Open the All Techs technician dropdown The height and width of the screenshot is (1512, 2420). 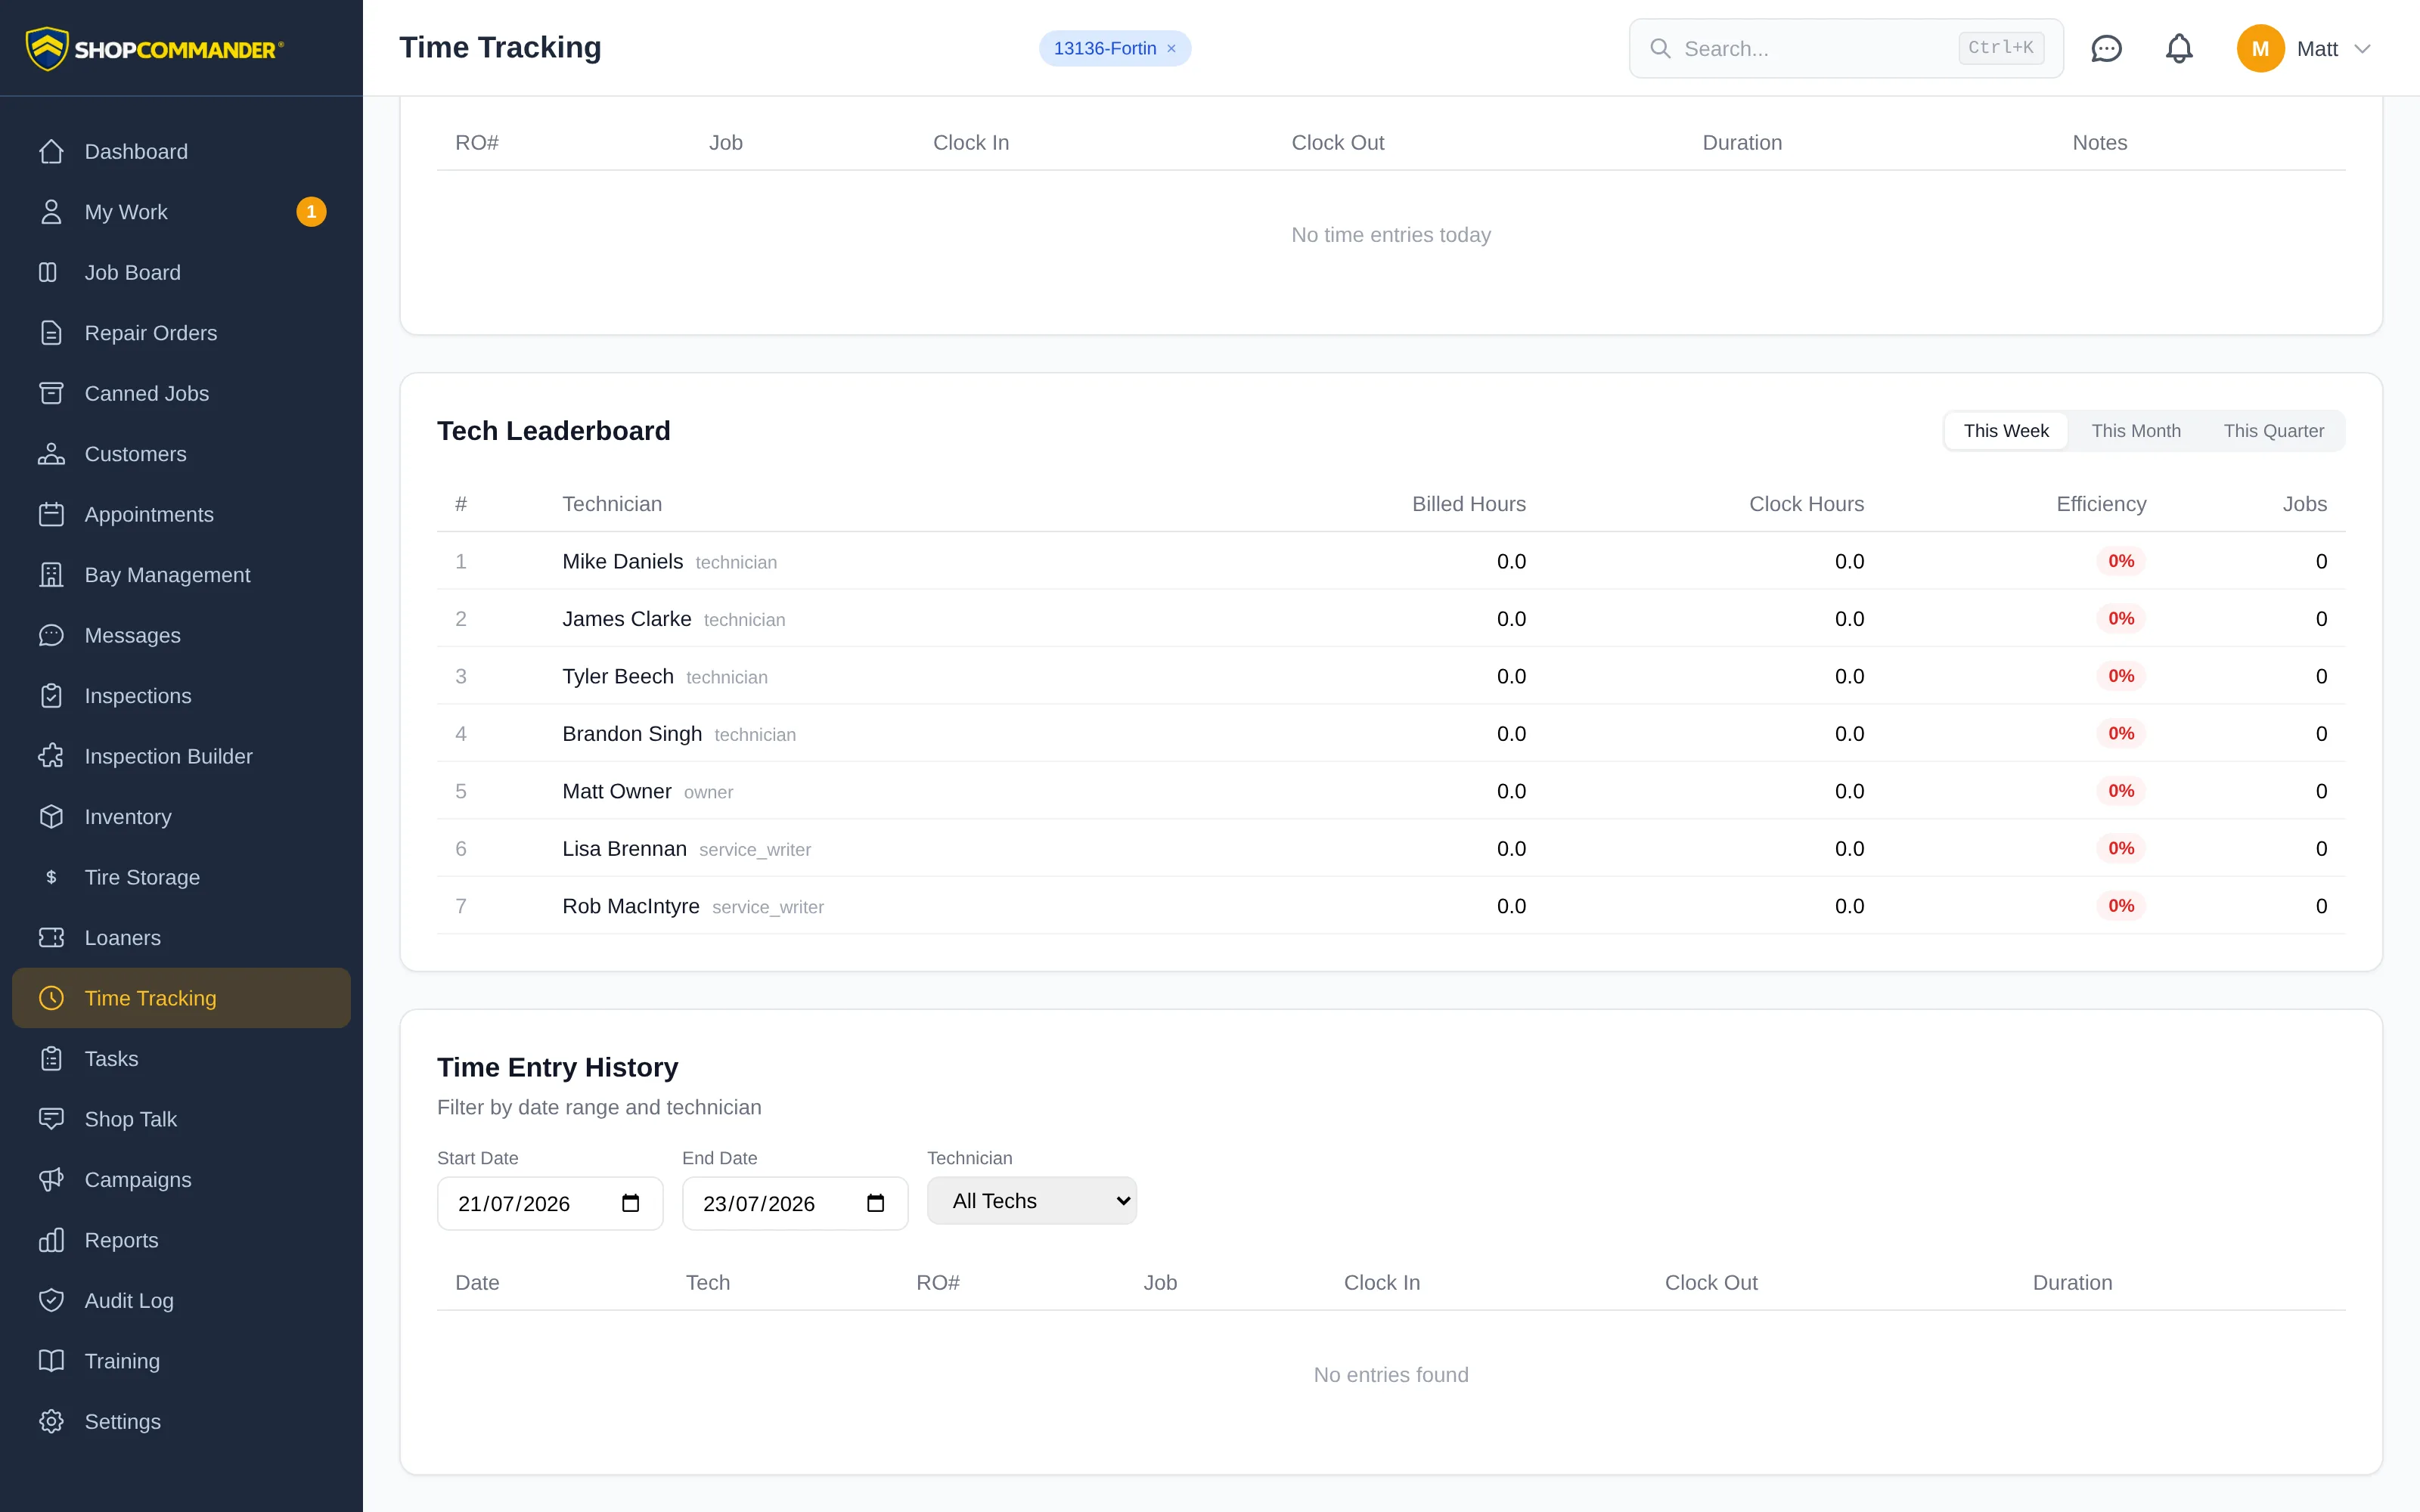[1031, 1200]
